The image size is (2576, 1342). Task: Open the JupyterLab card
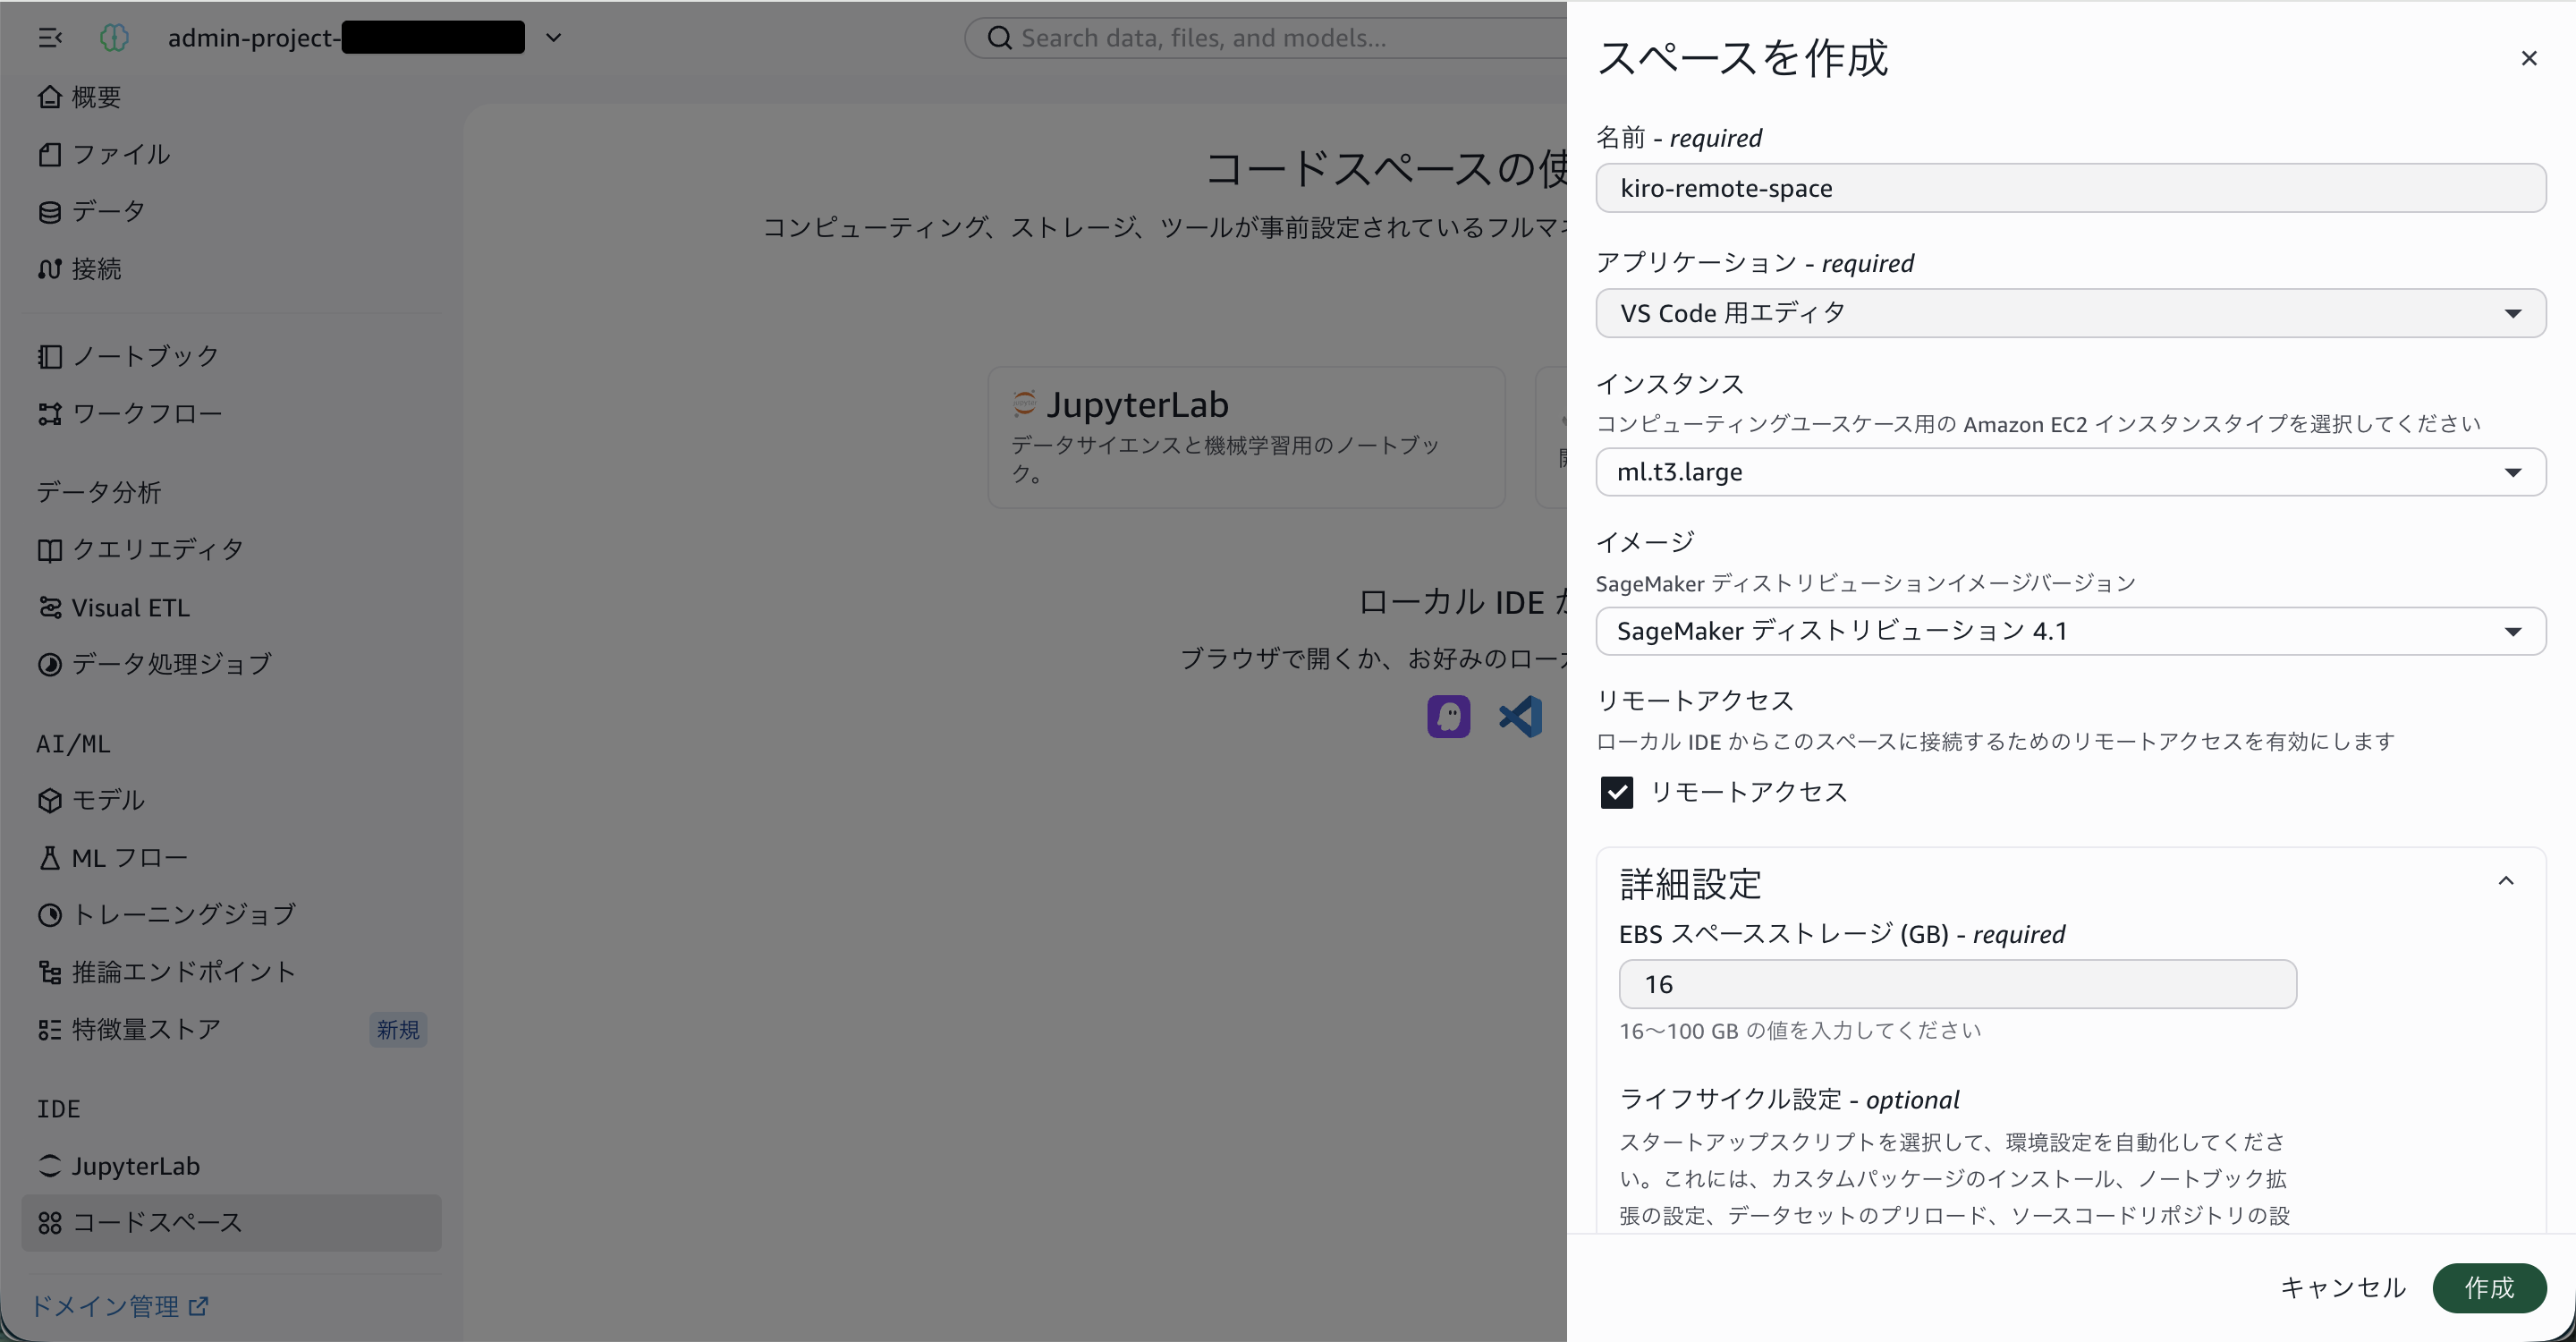[x=1246, y=437]
